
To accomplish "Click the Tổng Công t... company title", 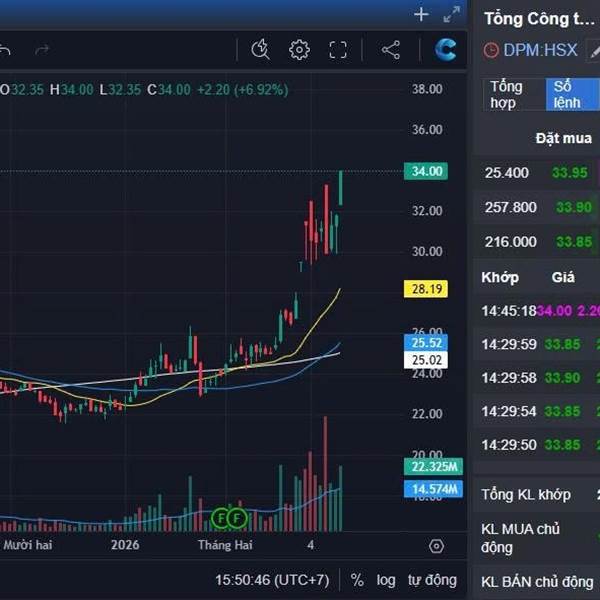I will tap(539, 18).
